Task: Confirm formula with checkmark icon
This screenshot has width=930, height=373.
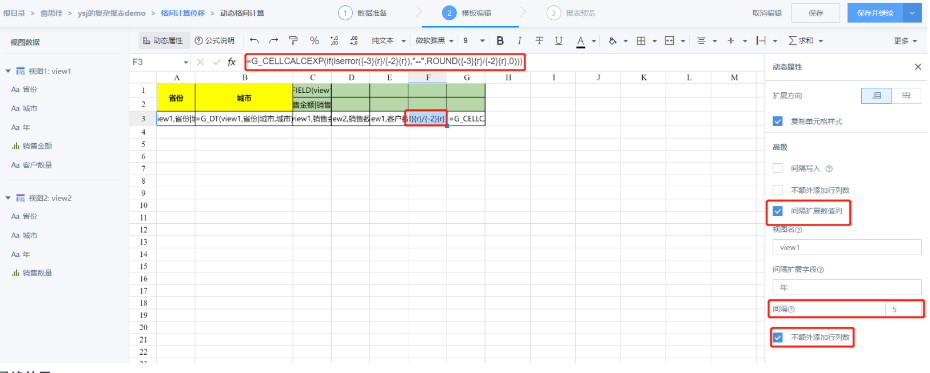Action: tap(216, 62)
